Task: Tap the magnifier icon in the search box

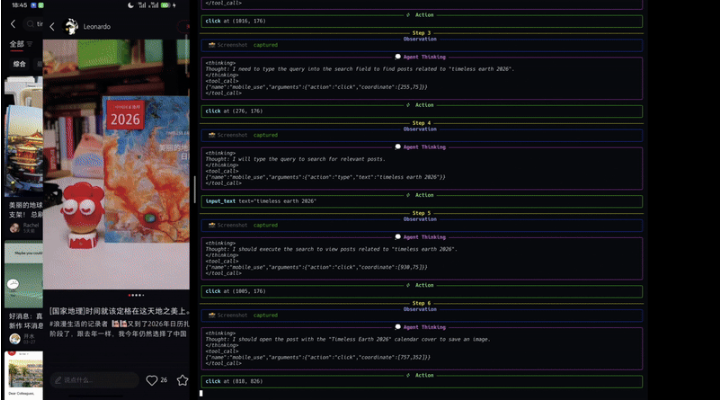Action: 30,24
